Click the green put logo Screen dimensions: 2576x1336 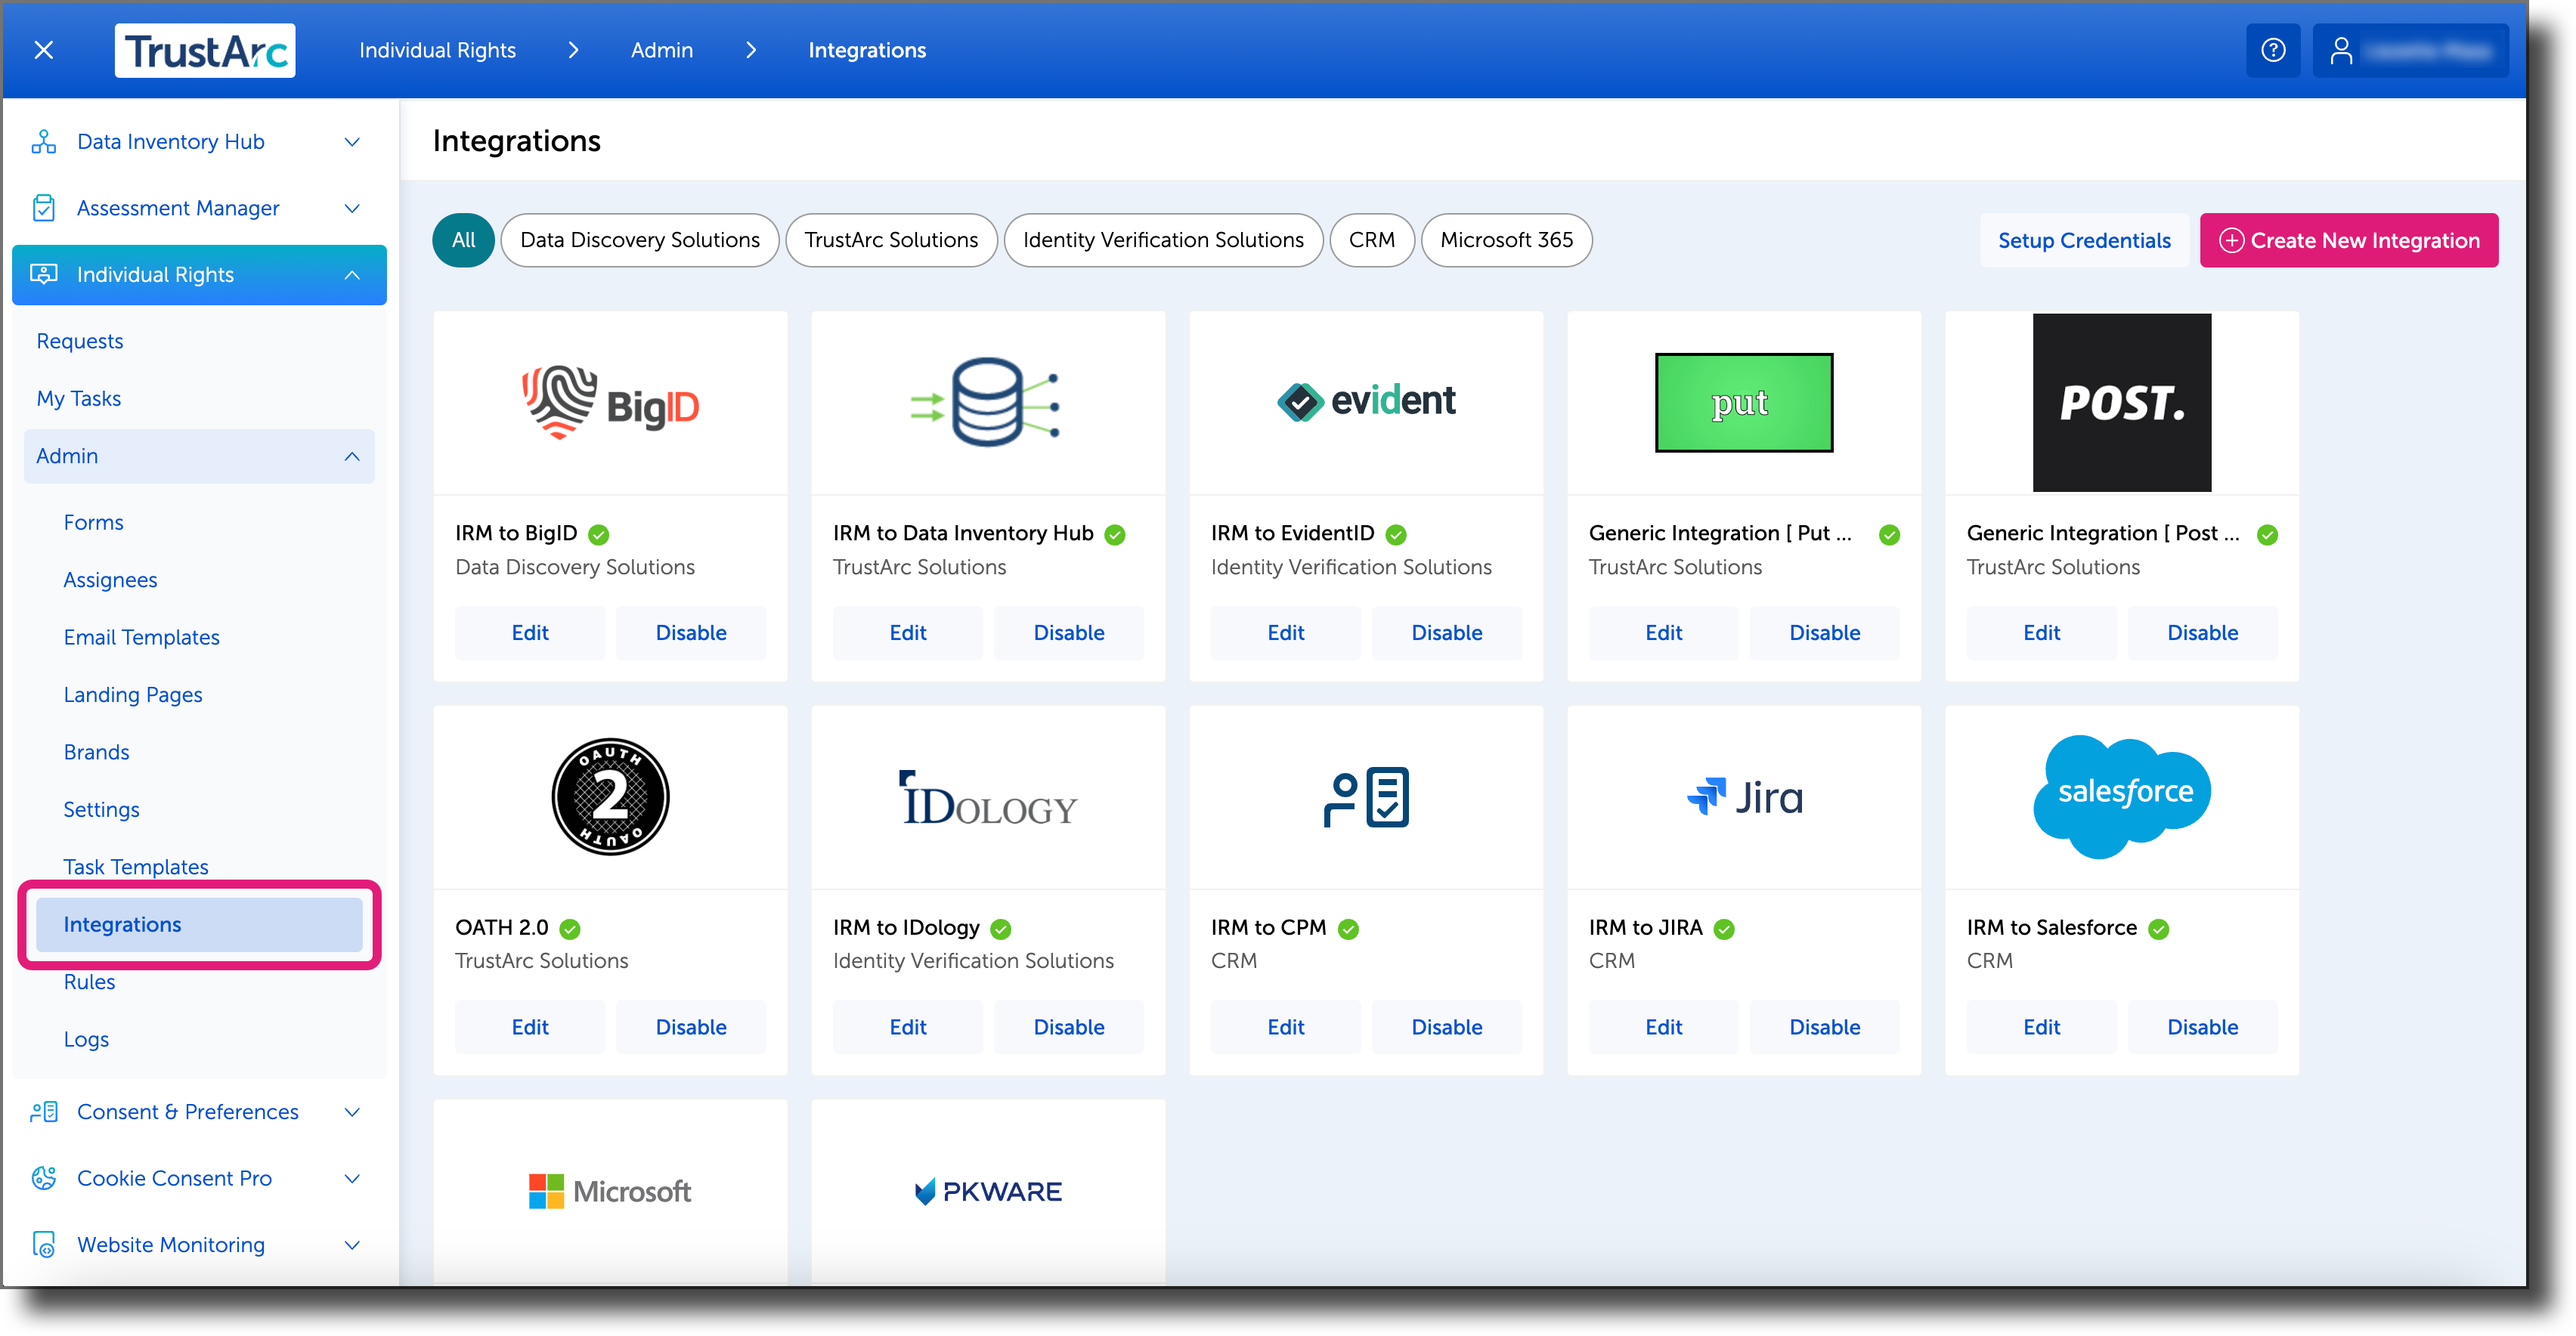click(x=1744, y=402)
